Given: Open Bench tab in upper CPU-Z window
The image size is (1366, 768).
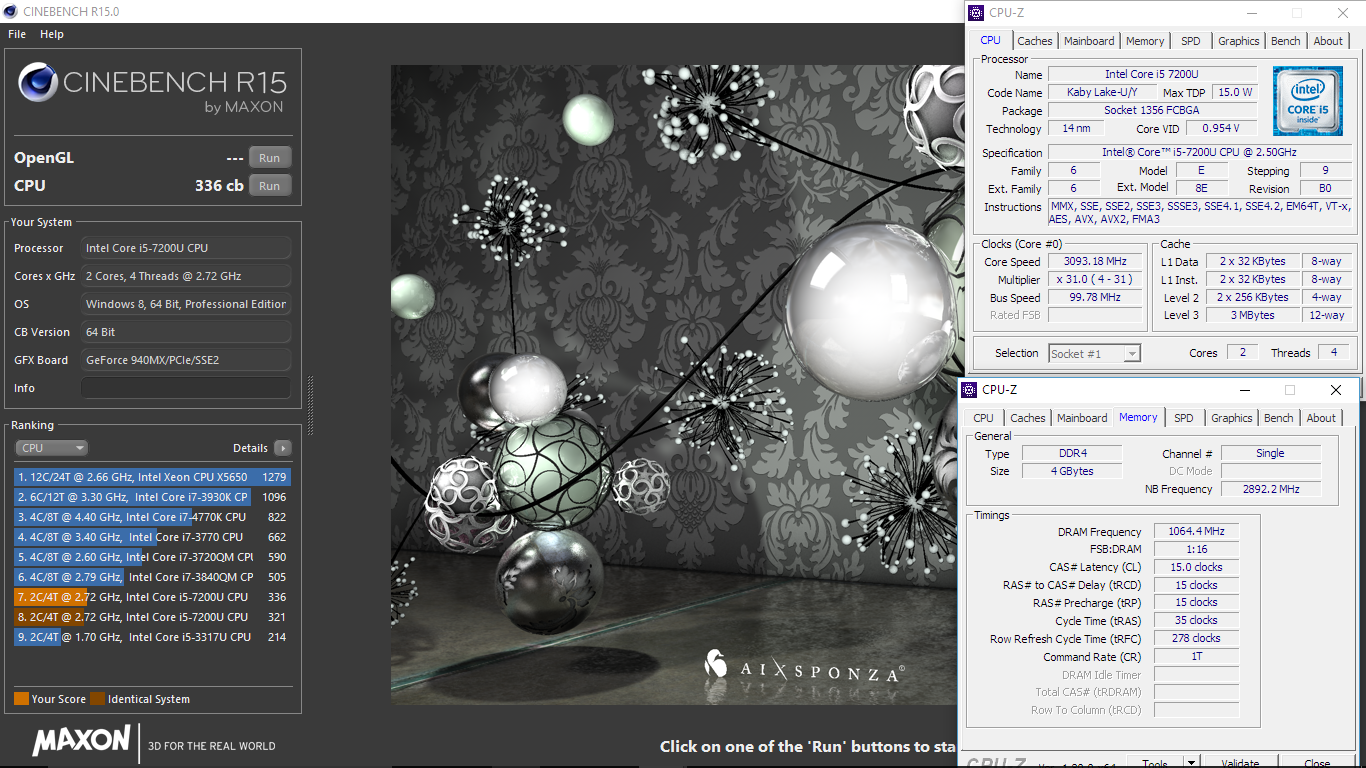Looking at the screenshot, I should coord(1286,41).
